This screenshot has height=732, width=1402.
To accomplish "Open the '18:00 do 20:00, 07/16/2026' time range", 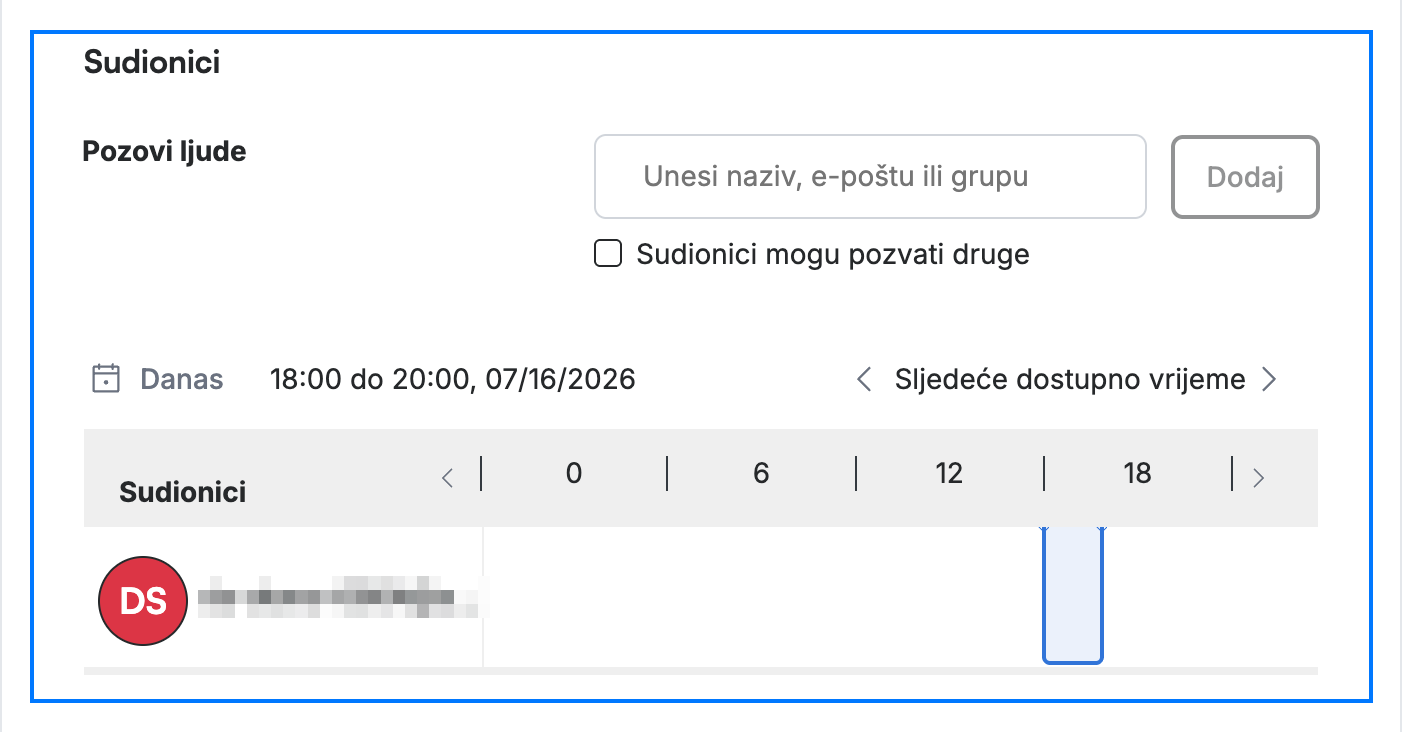I will pos(453,380).
